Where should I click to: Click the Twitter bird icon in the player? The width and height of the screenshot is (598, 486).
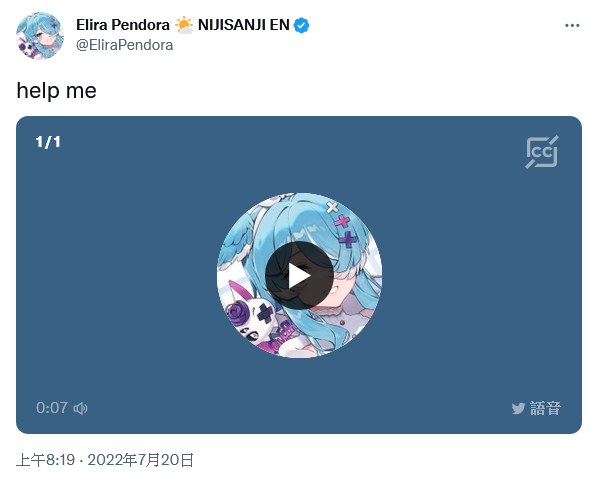(518, 409)
